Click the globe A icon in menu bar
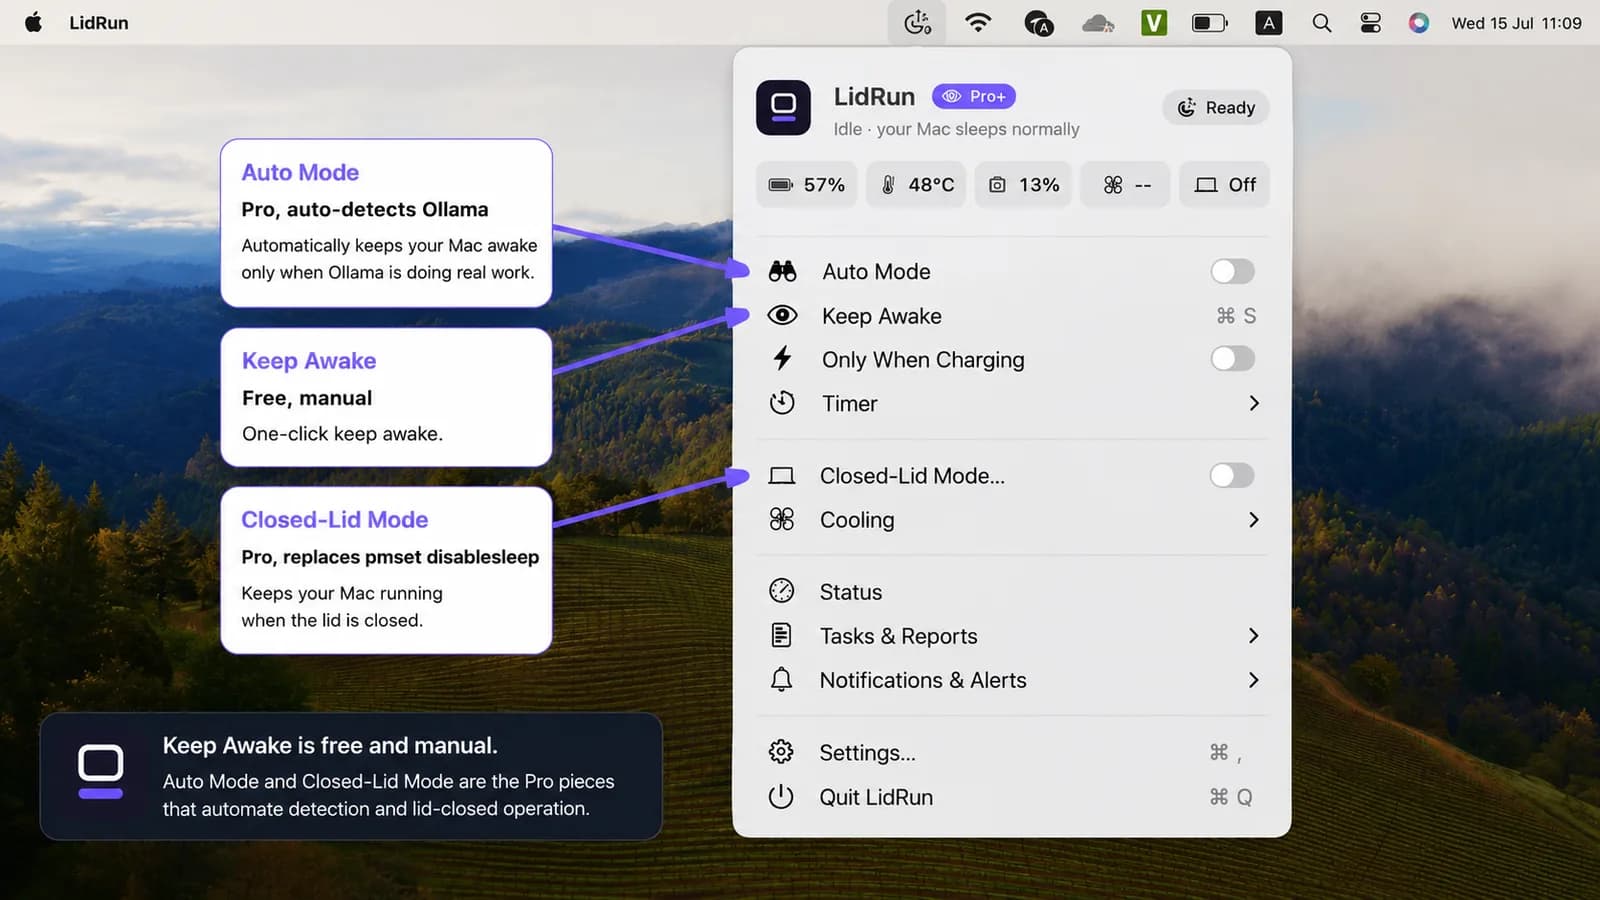This screenshot has width=1600, height=900. (1039, 22)
